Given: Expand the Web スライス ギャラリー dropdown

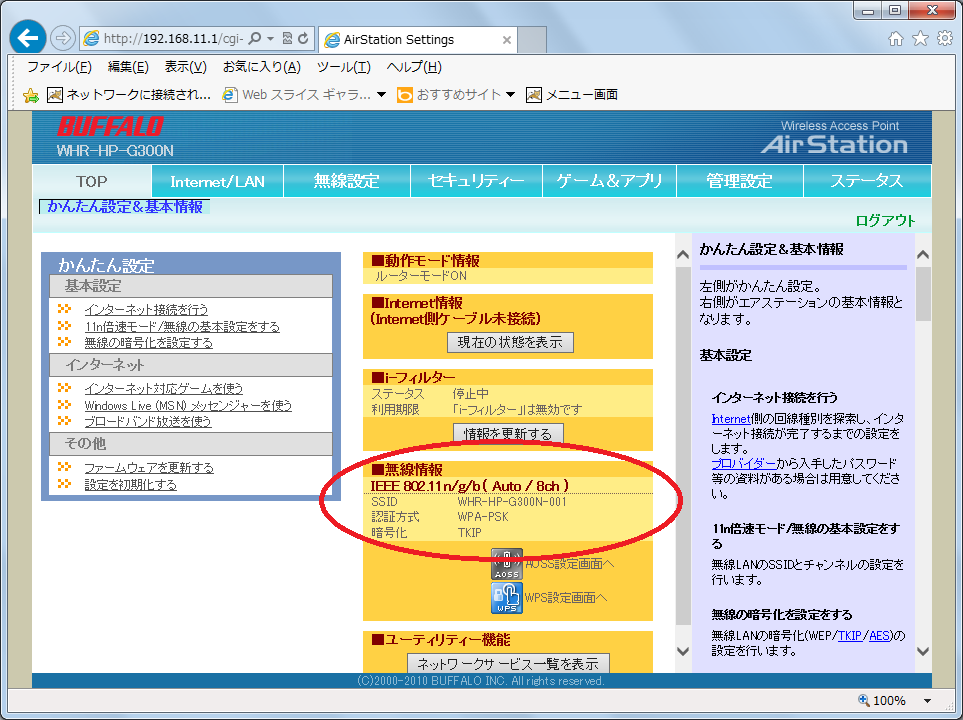Looking at the screenshot, I should coord(381,95).
